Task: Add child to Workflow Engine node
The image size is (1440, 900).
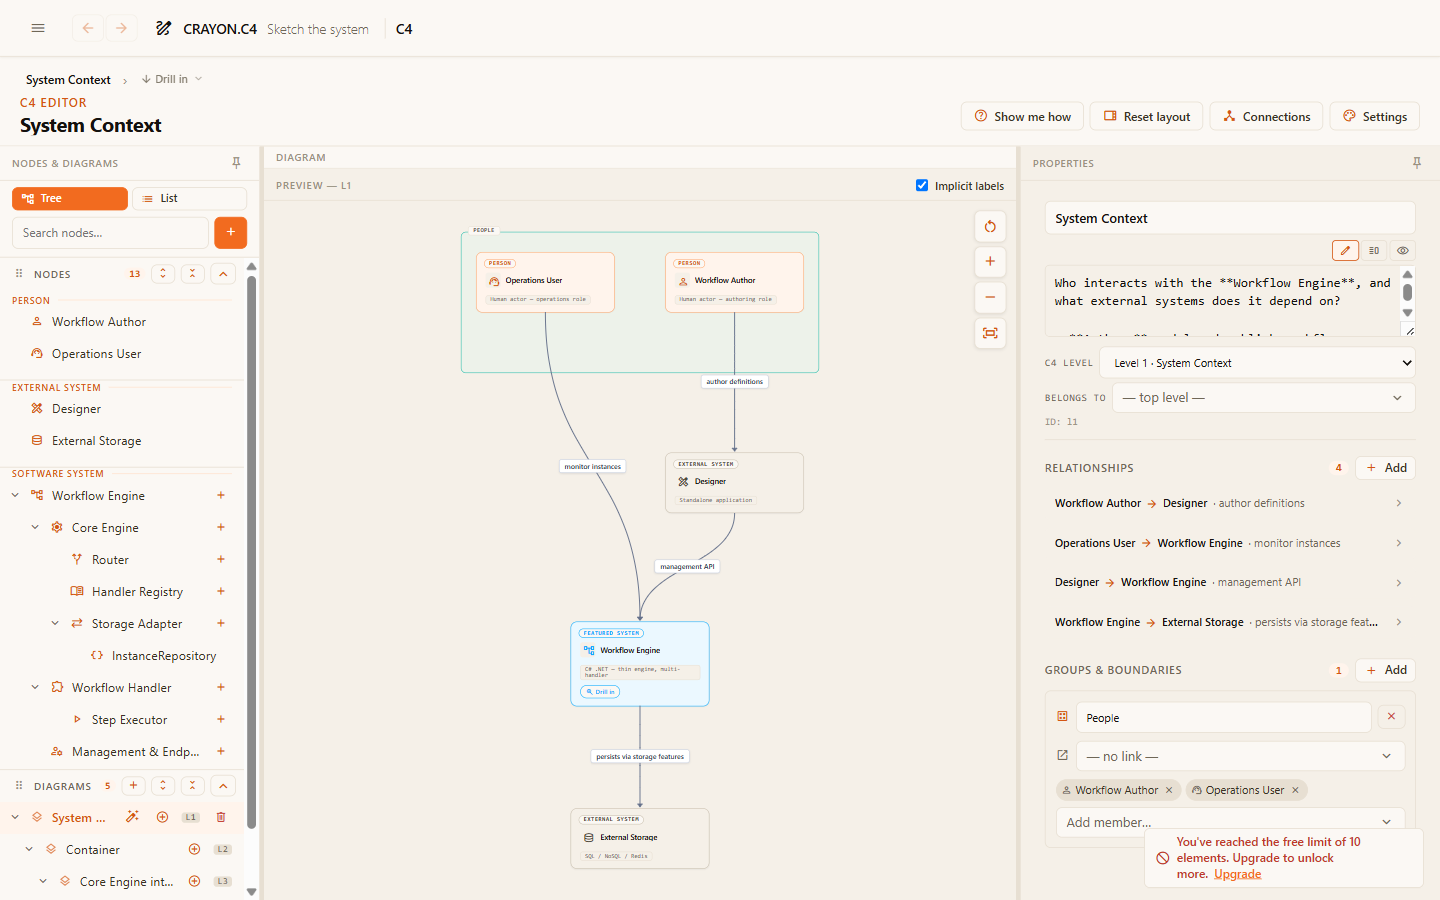Action: point(221,495)
